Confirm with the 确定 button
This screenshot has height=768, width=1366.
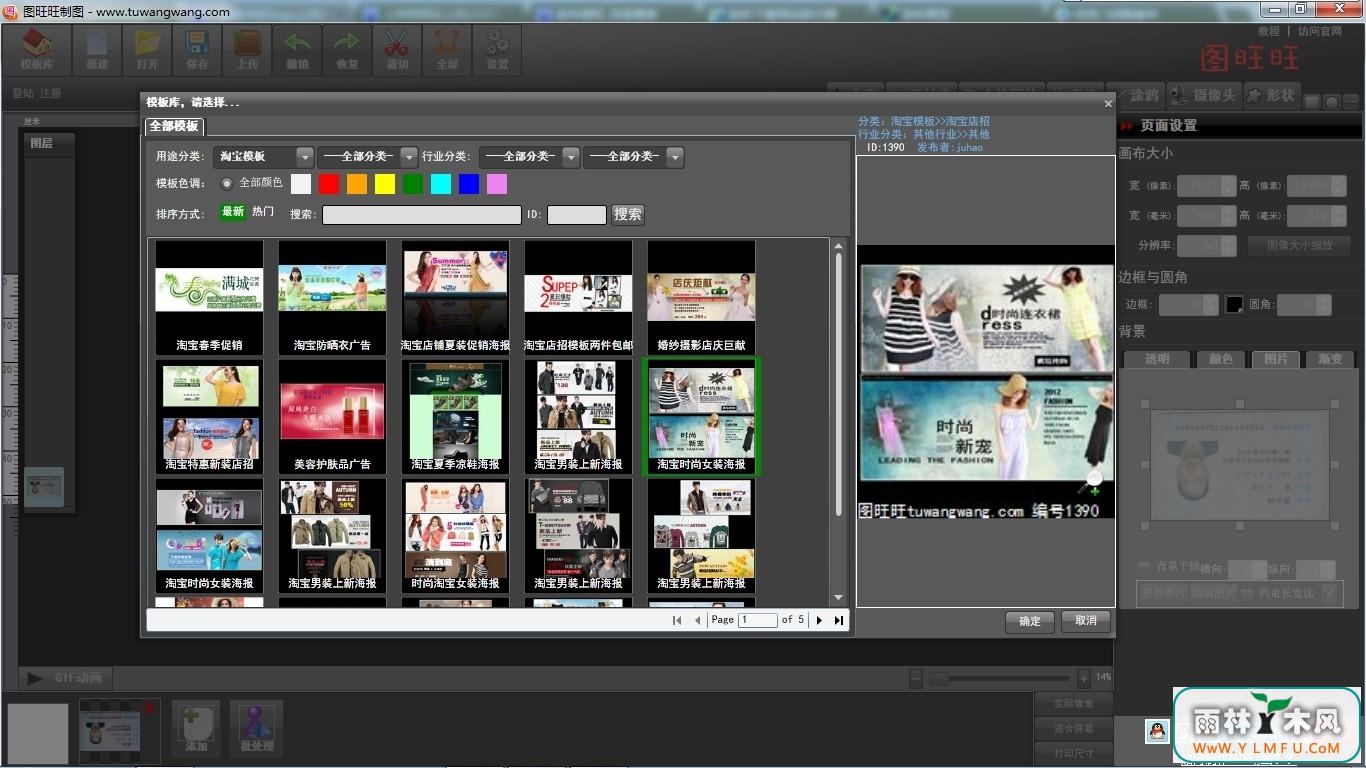tap(1030, 621)
